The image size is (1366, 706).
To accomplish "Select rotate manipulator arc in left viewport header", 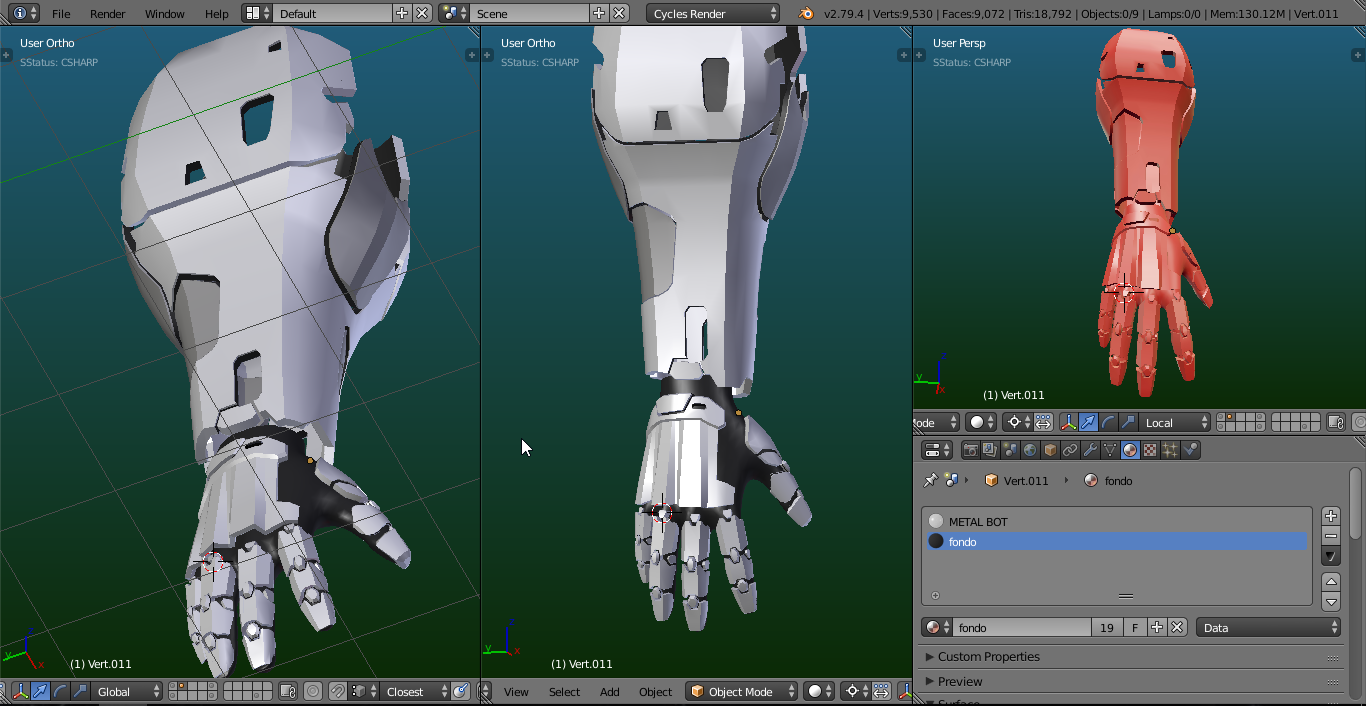I will click(x=60, y=691).
